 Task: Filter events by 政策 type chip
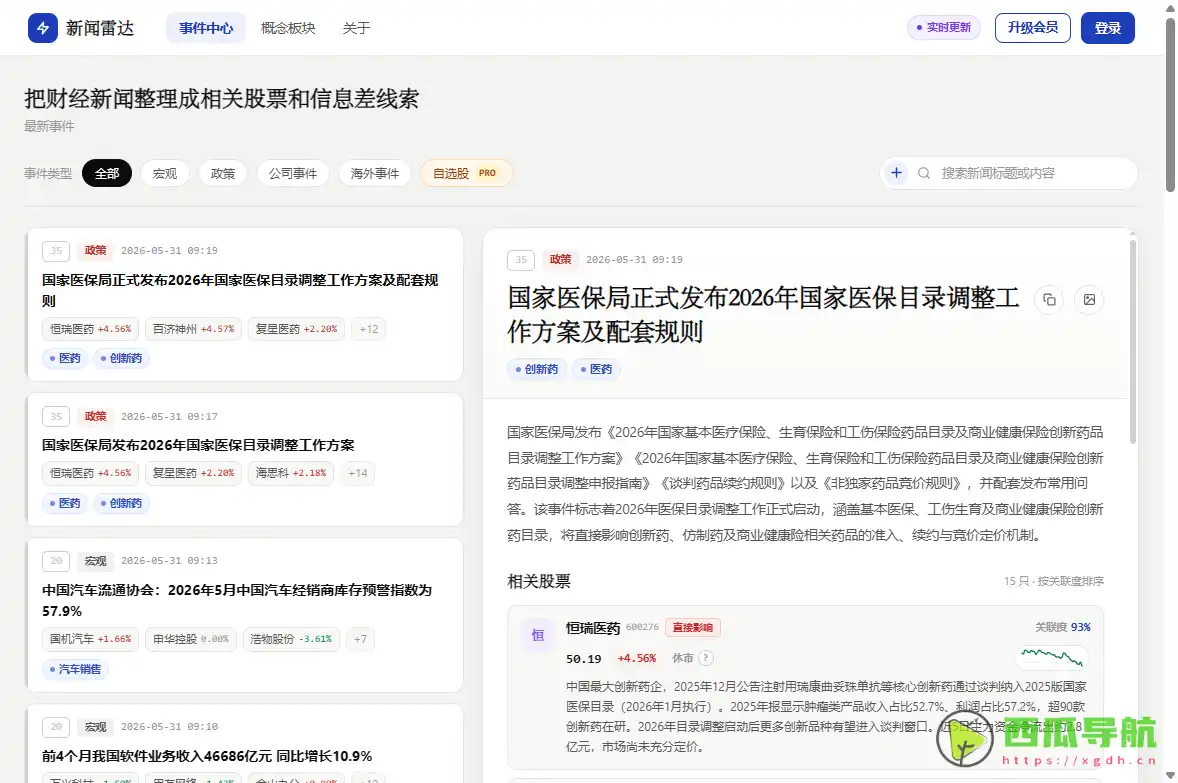(x=222, y=173)
